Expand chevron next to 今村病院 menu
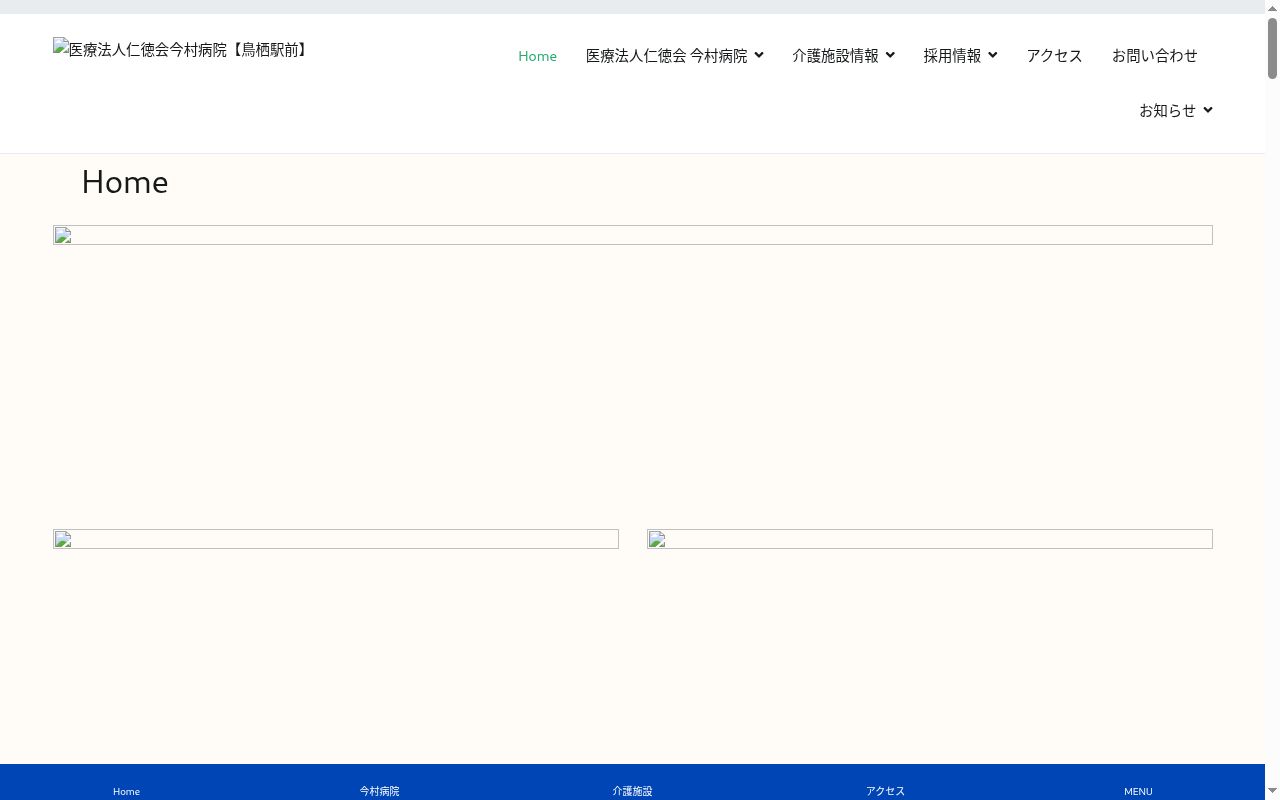This screenshot has width=1280, height=800. [759, 56]
